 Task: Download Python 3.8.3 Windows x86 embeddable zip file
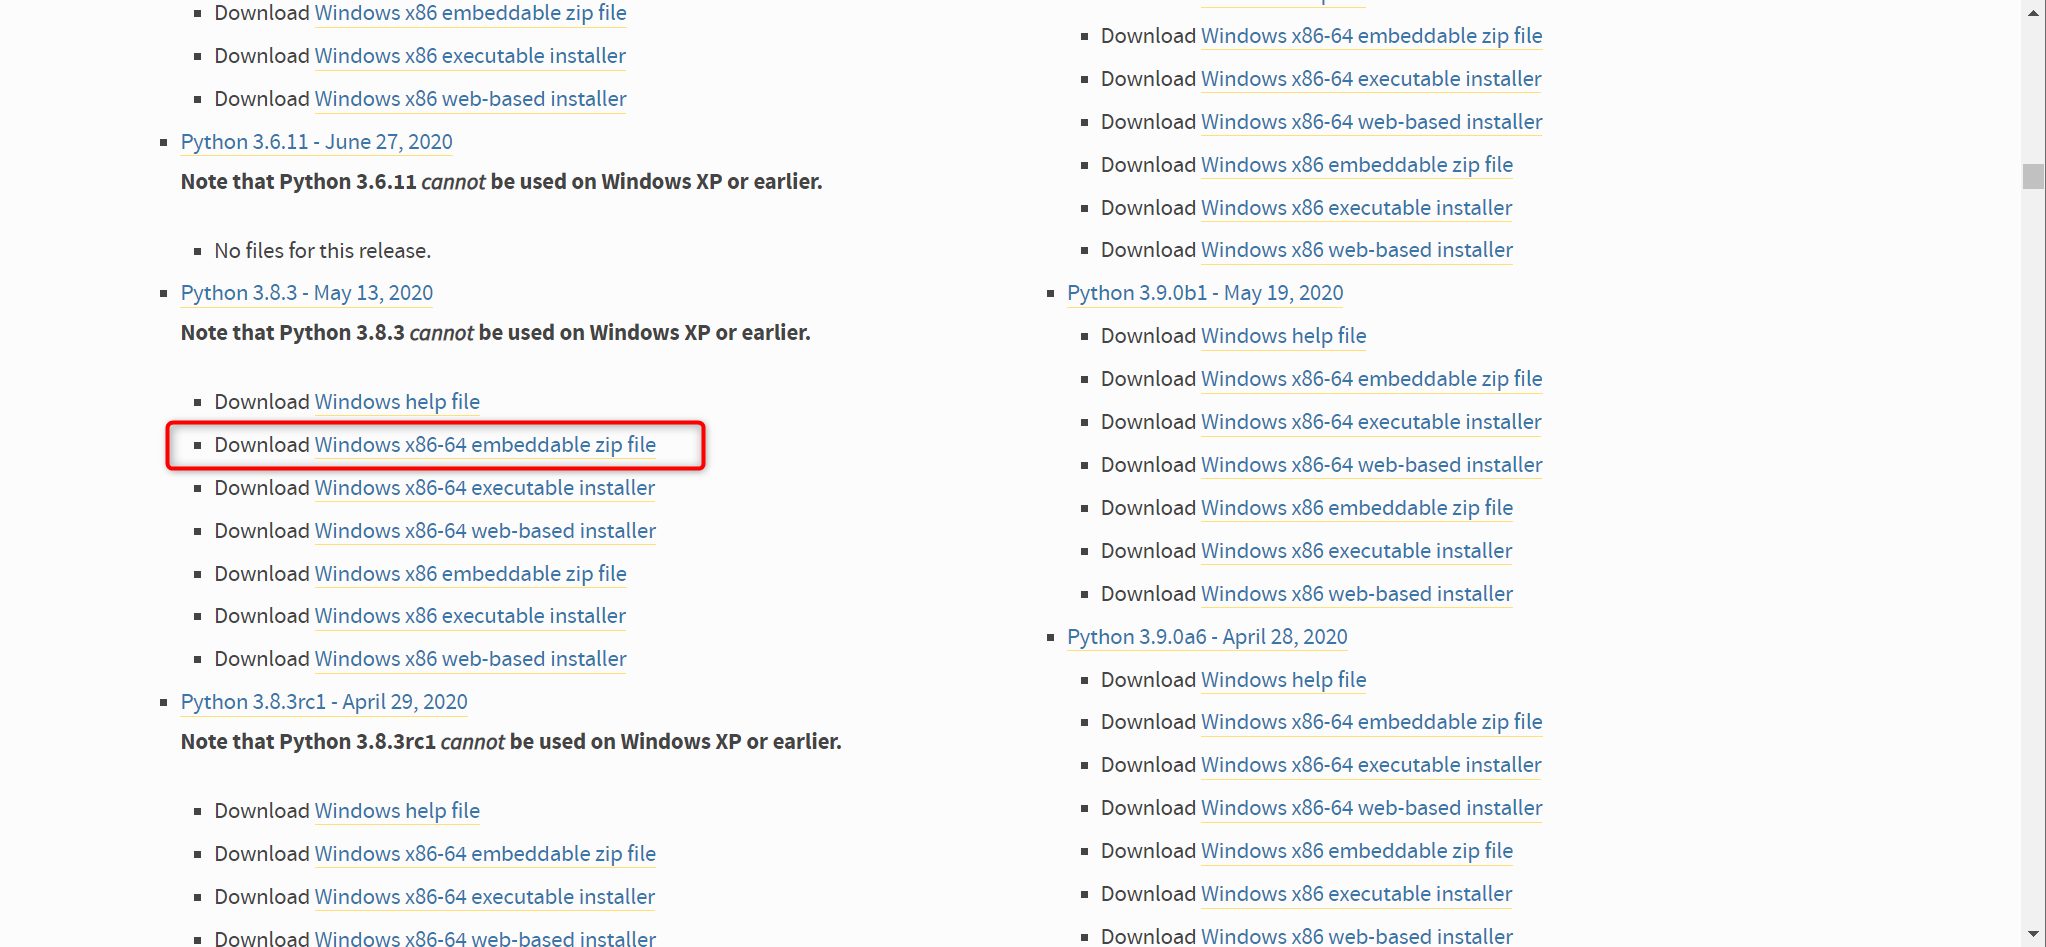pyautogui.click(x=470, y=574)
